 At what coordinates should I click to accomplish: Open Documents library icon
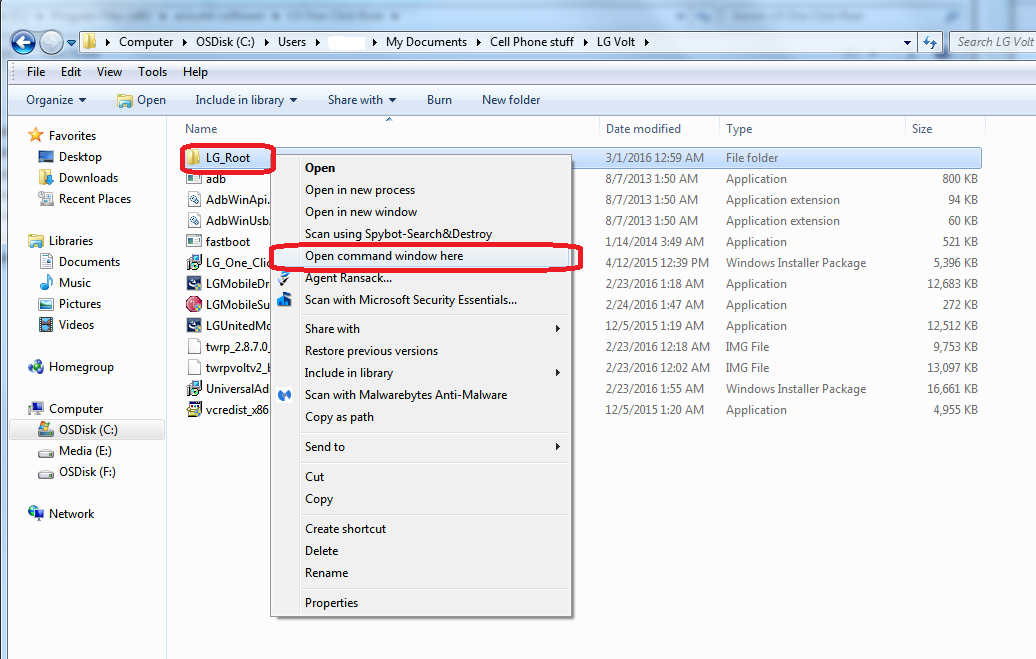(46, 262)
